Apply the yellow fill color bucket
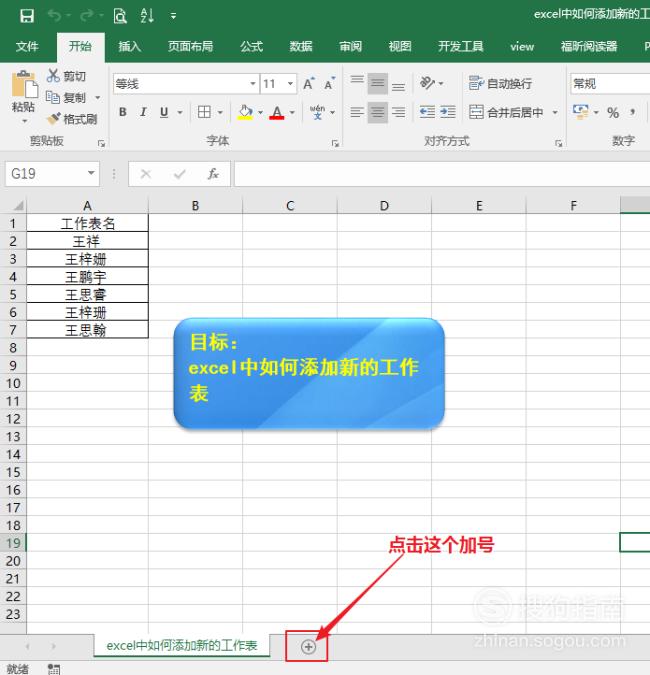 click(x=245, y=112)
